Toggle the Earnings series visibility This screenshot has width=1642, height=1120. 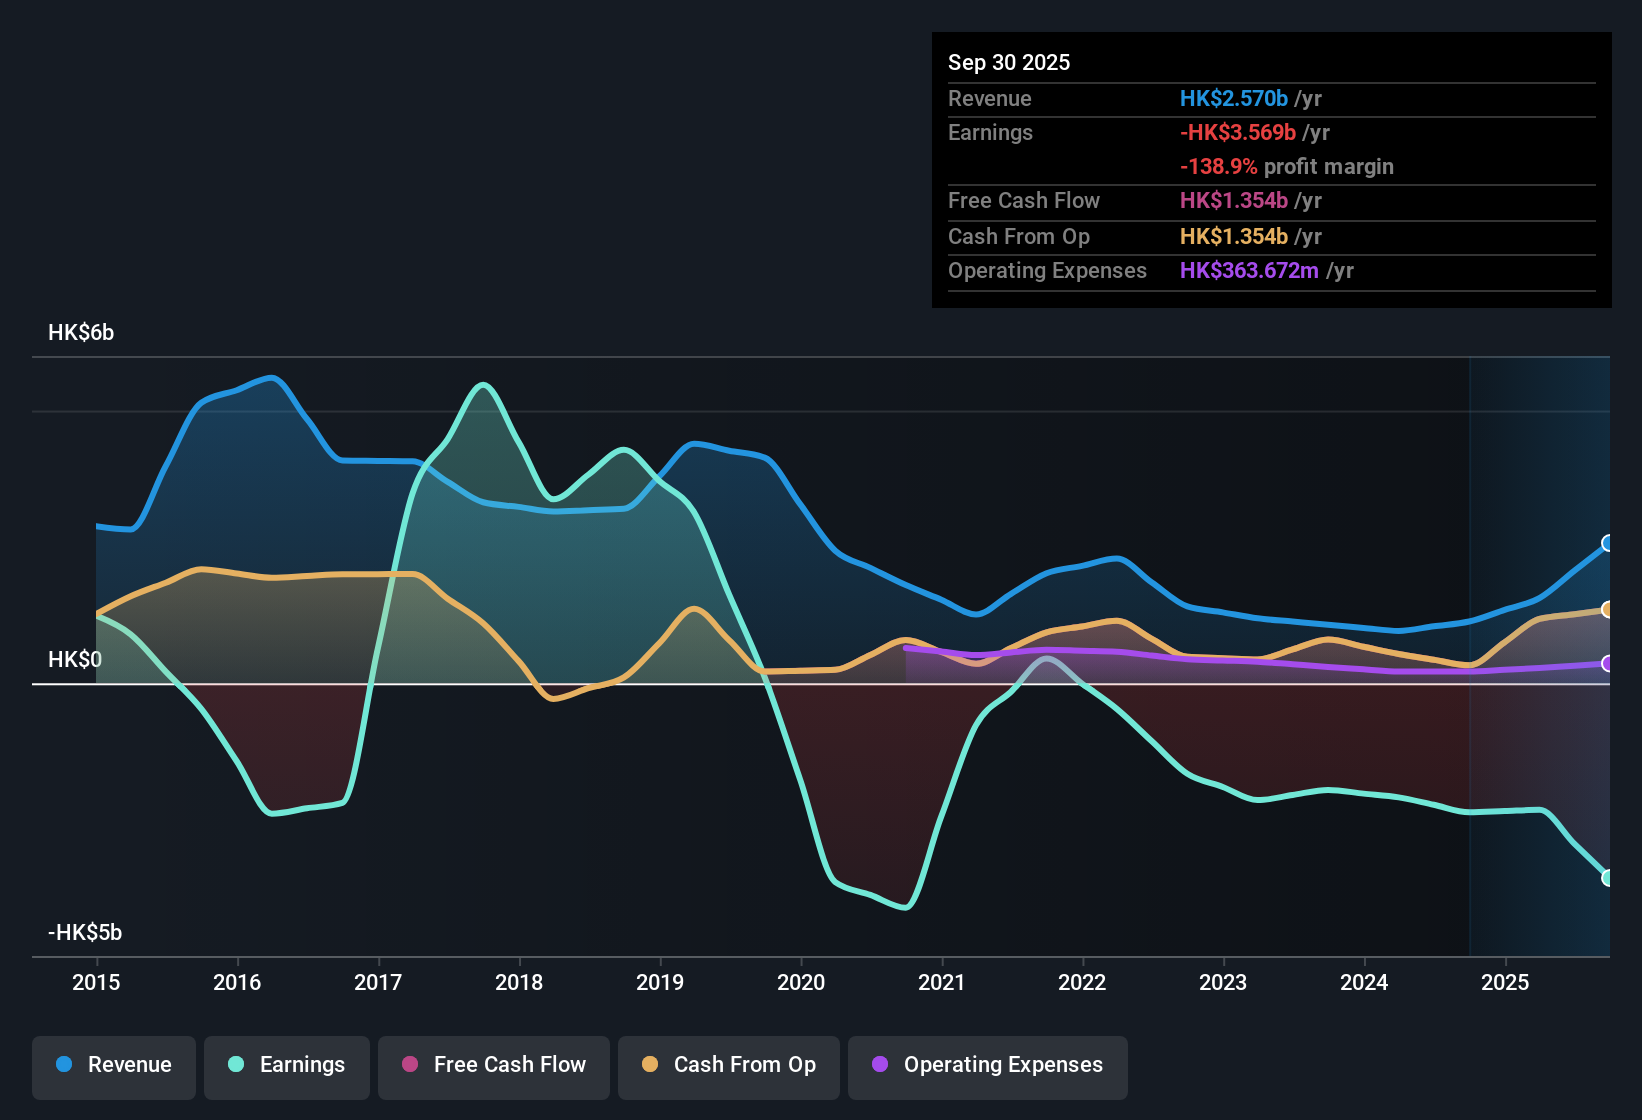pos(287,1066)
